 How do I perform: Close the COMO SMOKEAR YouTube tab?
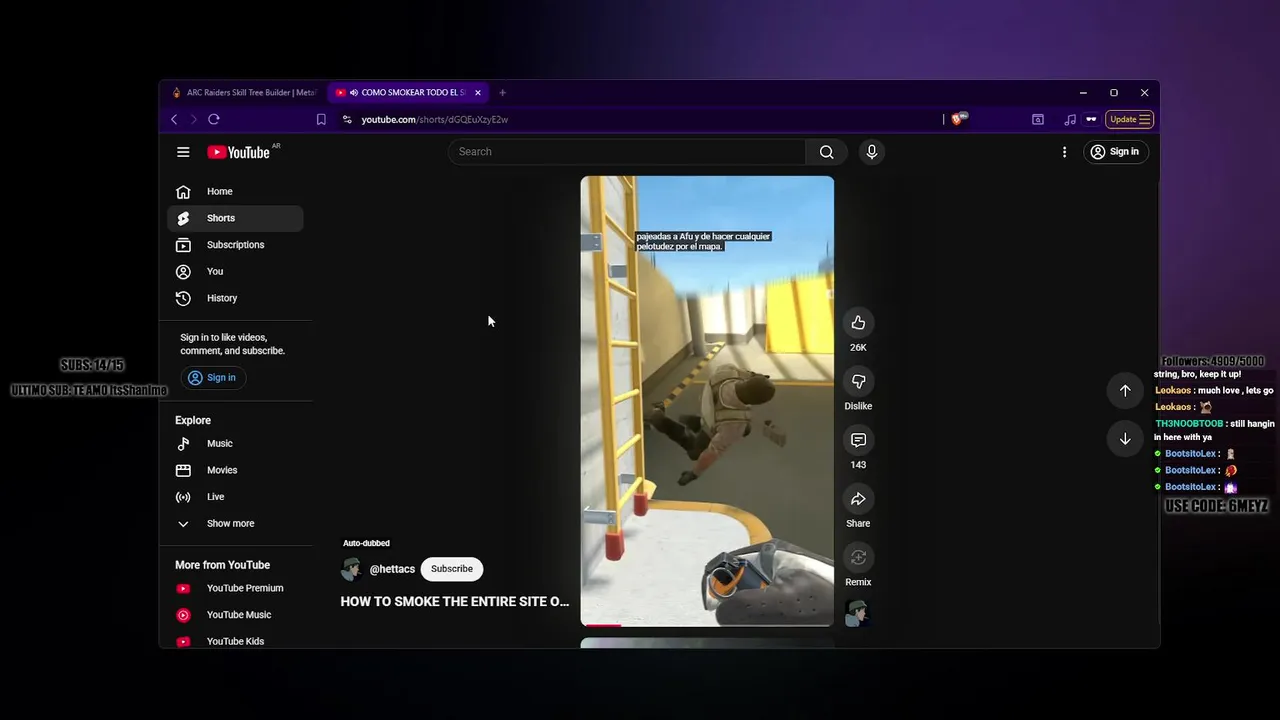coord(478,92)
